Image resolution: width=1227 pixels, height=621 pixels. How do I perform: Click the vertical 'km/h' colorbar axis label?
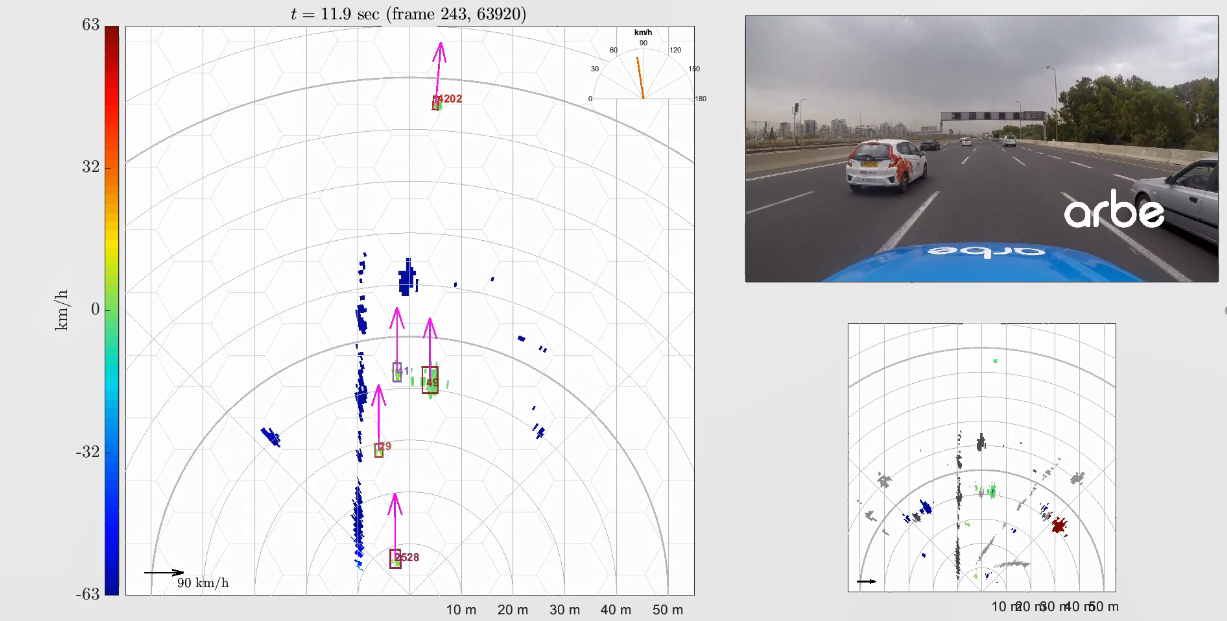pos(62,310)
